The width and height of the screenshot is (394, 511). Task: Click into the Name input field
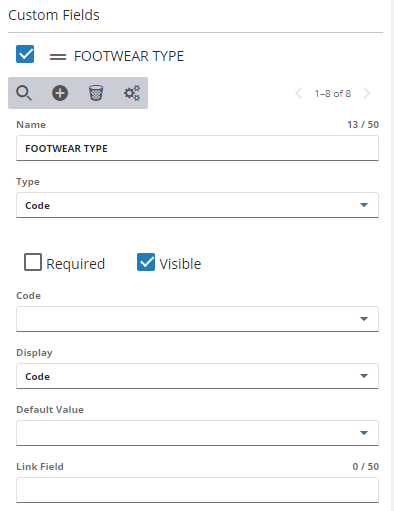coord(197,148)
